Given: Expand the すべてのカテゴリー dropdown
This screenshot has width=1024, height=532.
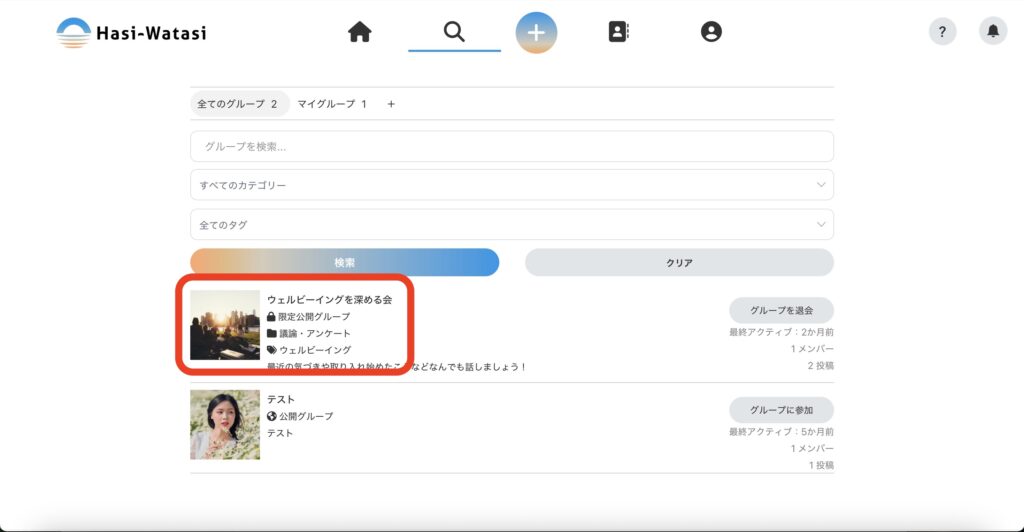Looking at the screenshot, I should pyautogui.click(x=511, y=185).
